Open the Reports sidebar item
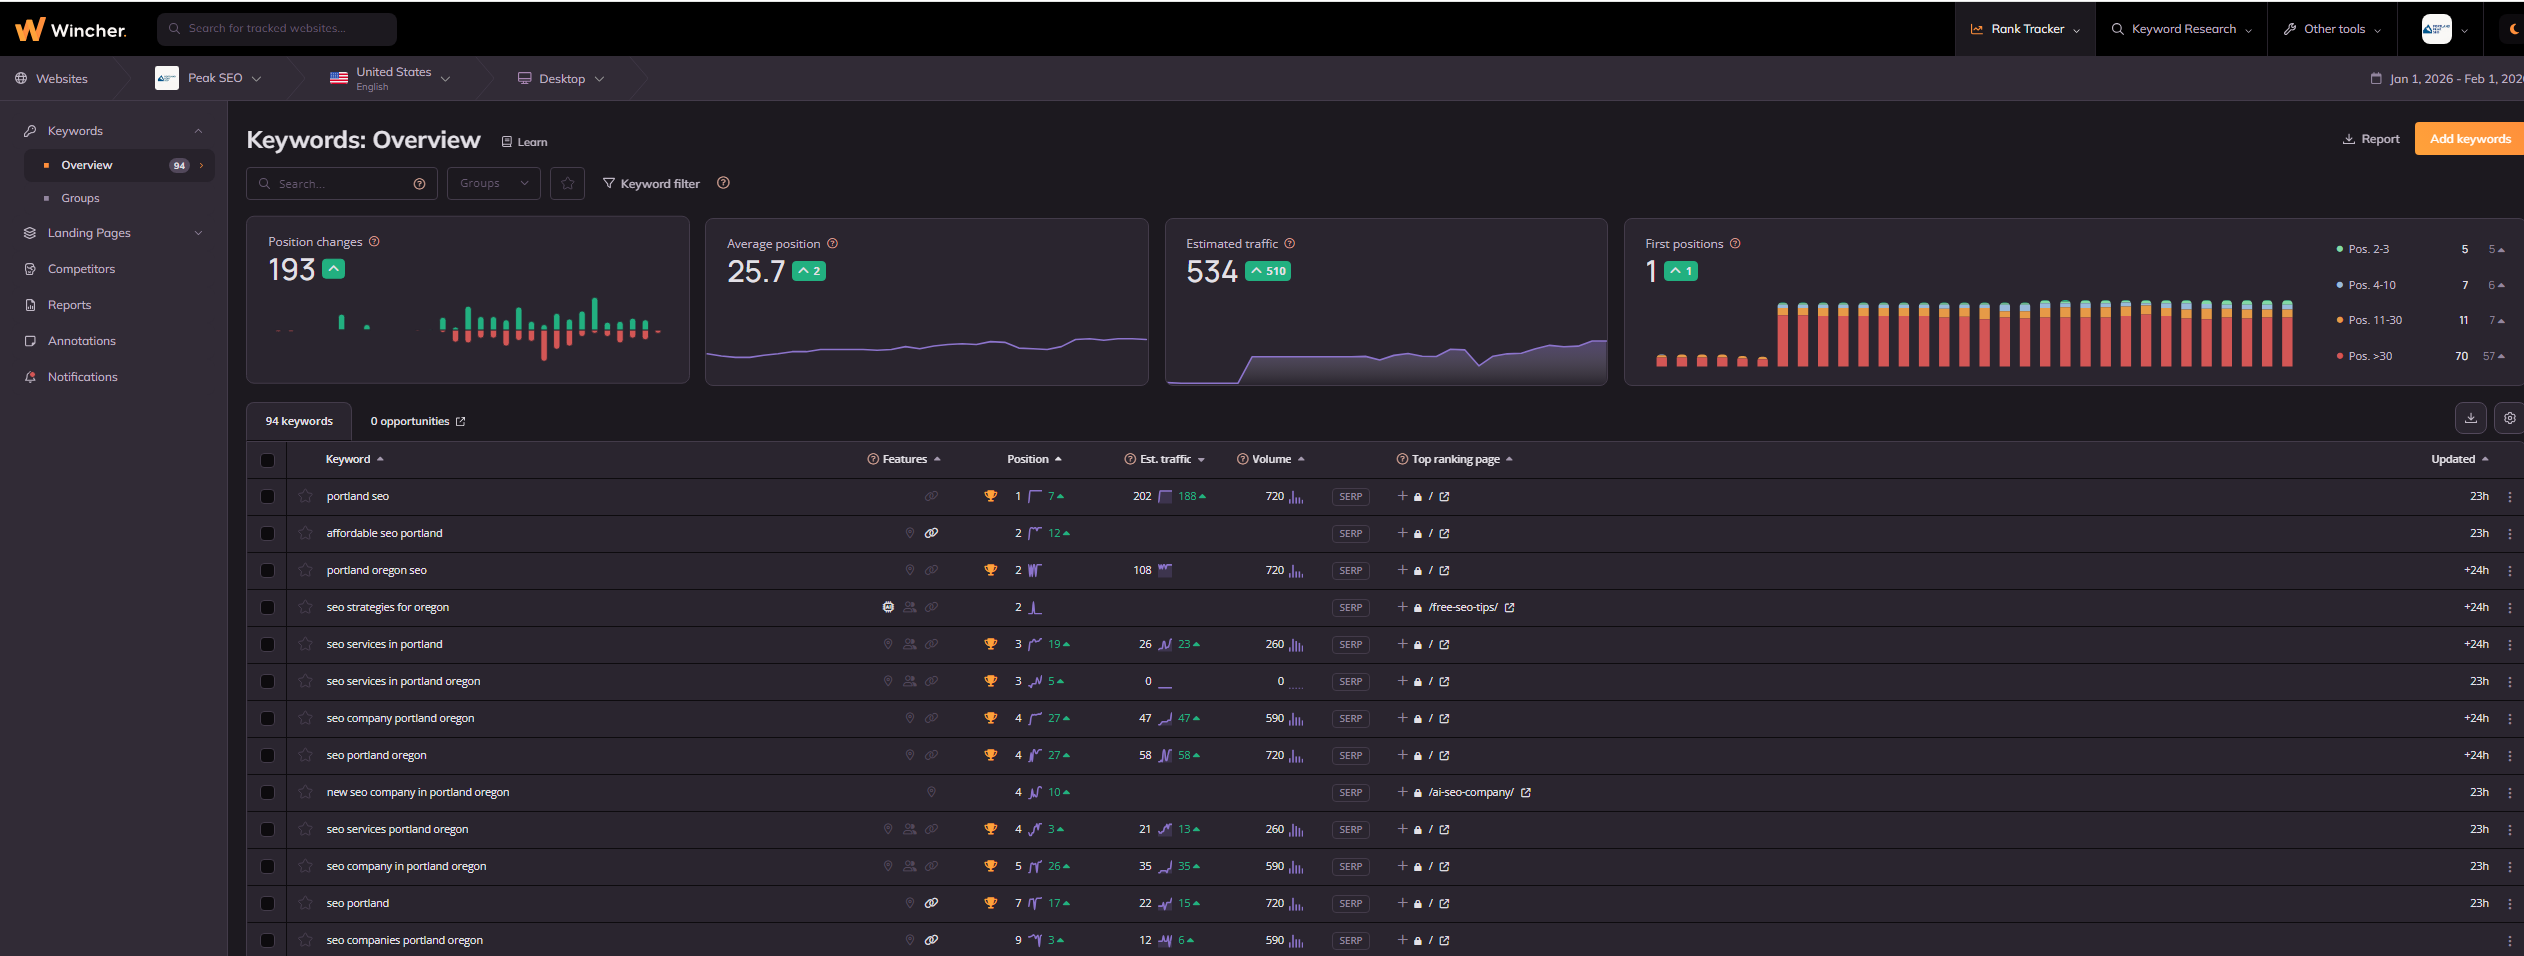The width and height of the screenshot is (2524, 956). [70, 304]
